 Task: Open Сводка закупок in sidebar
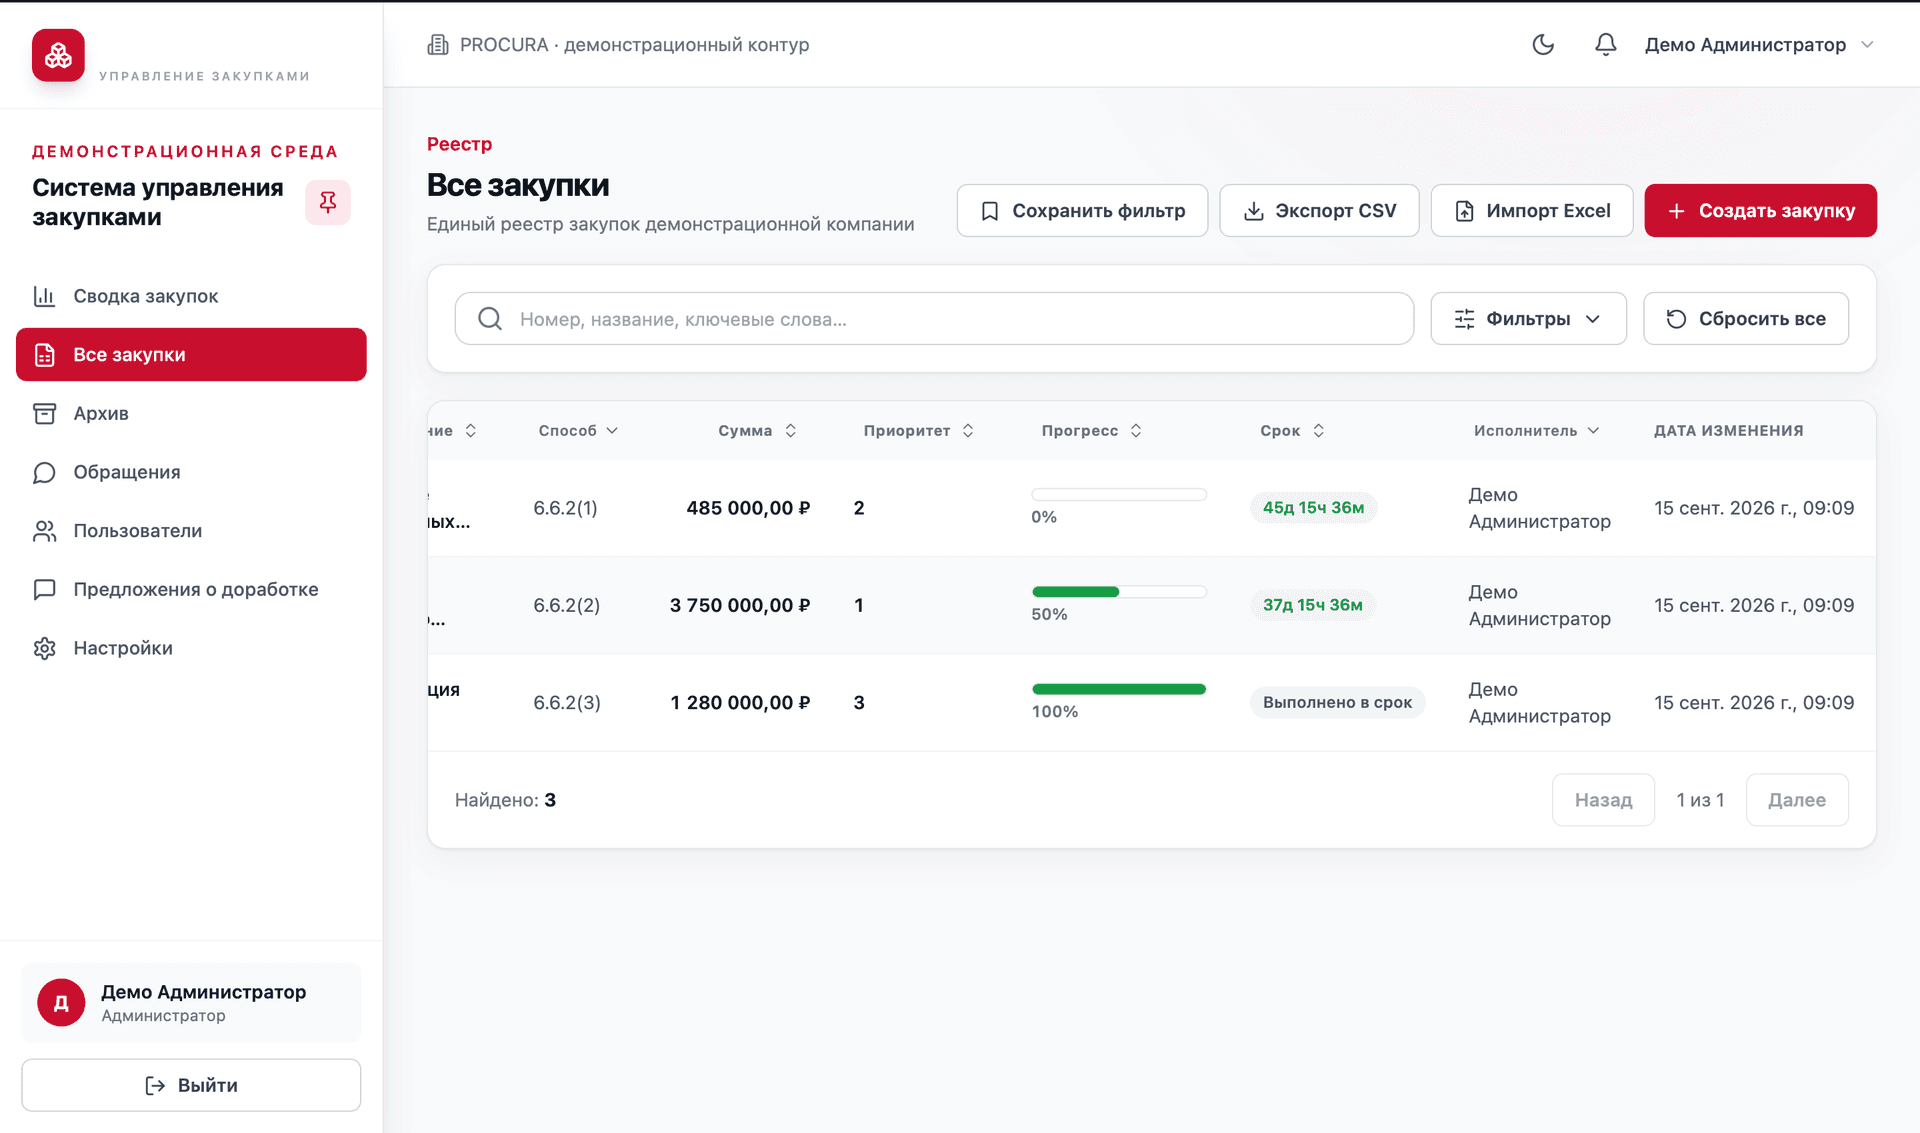[191, 296]
